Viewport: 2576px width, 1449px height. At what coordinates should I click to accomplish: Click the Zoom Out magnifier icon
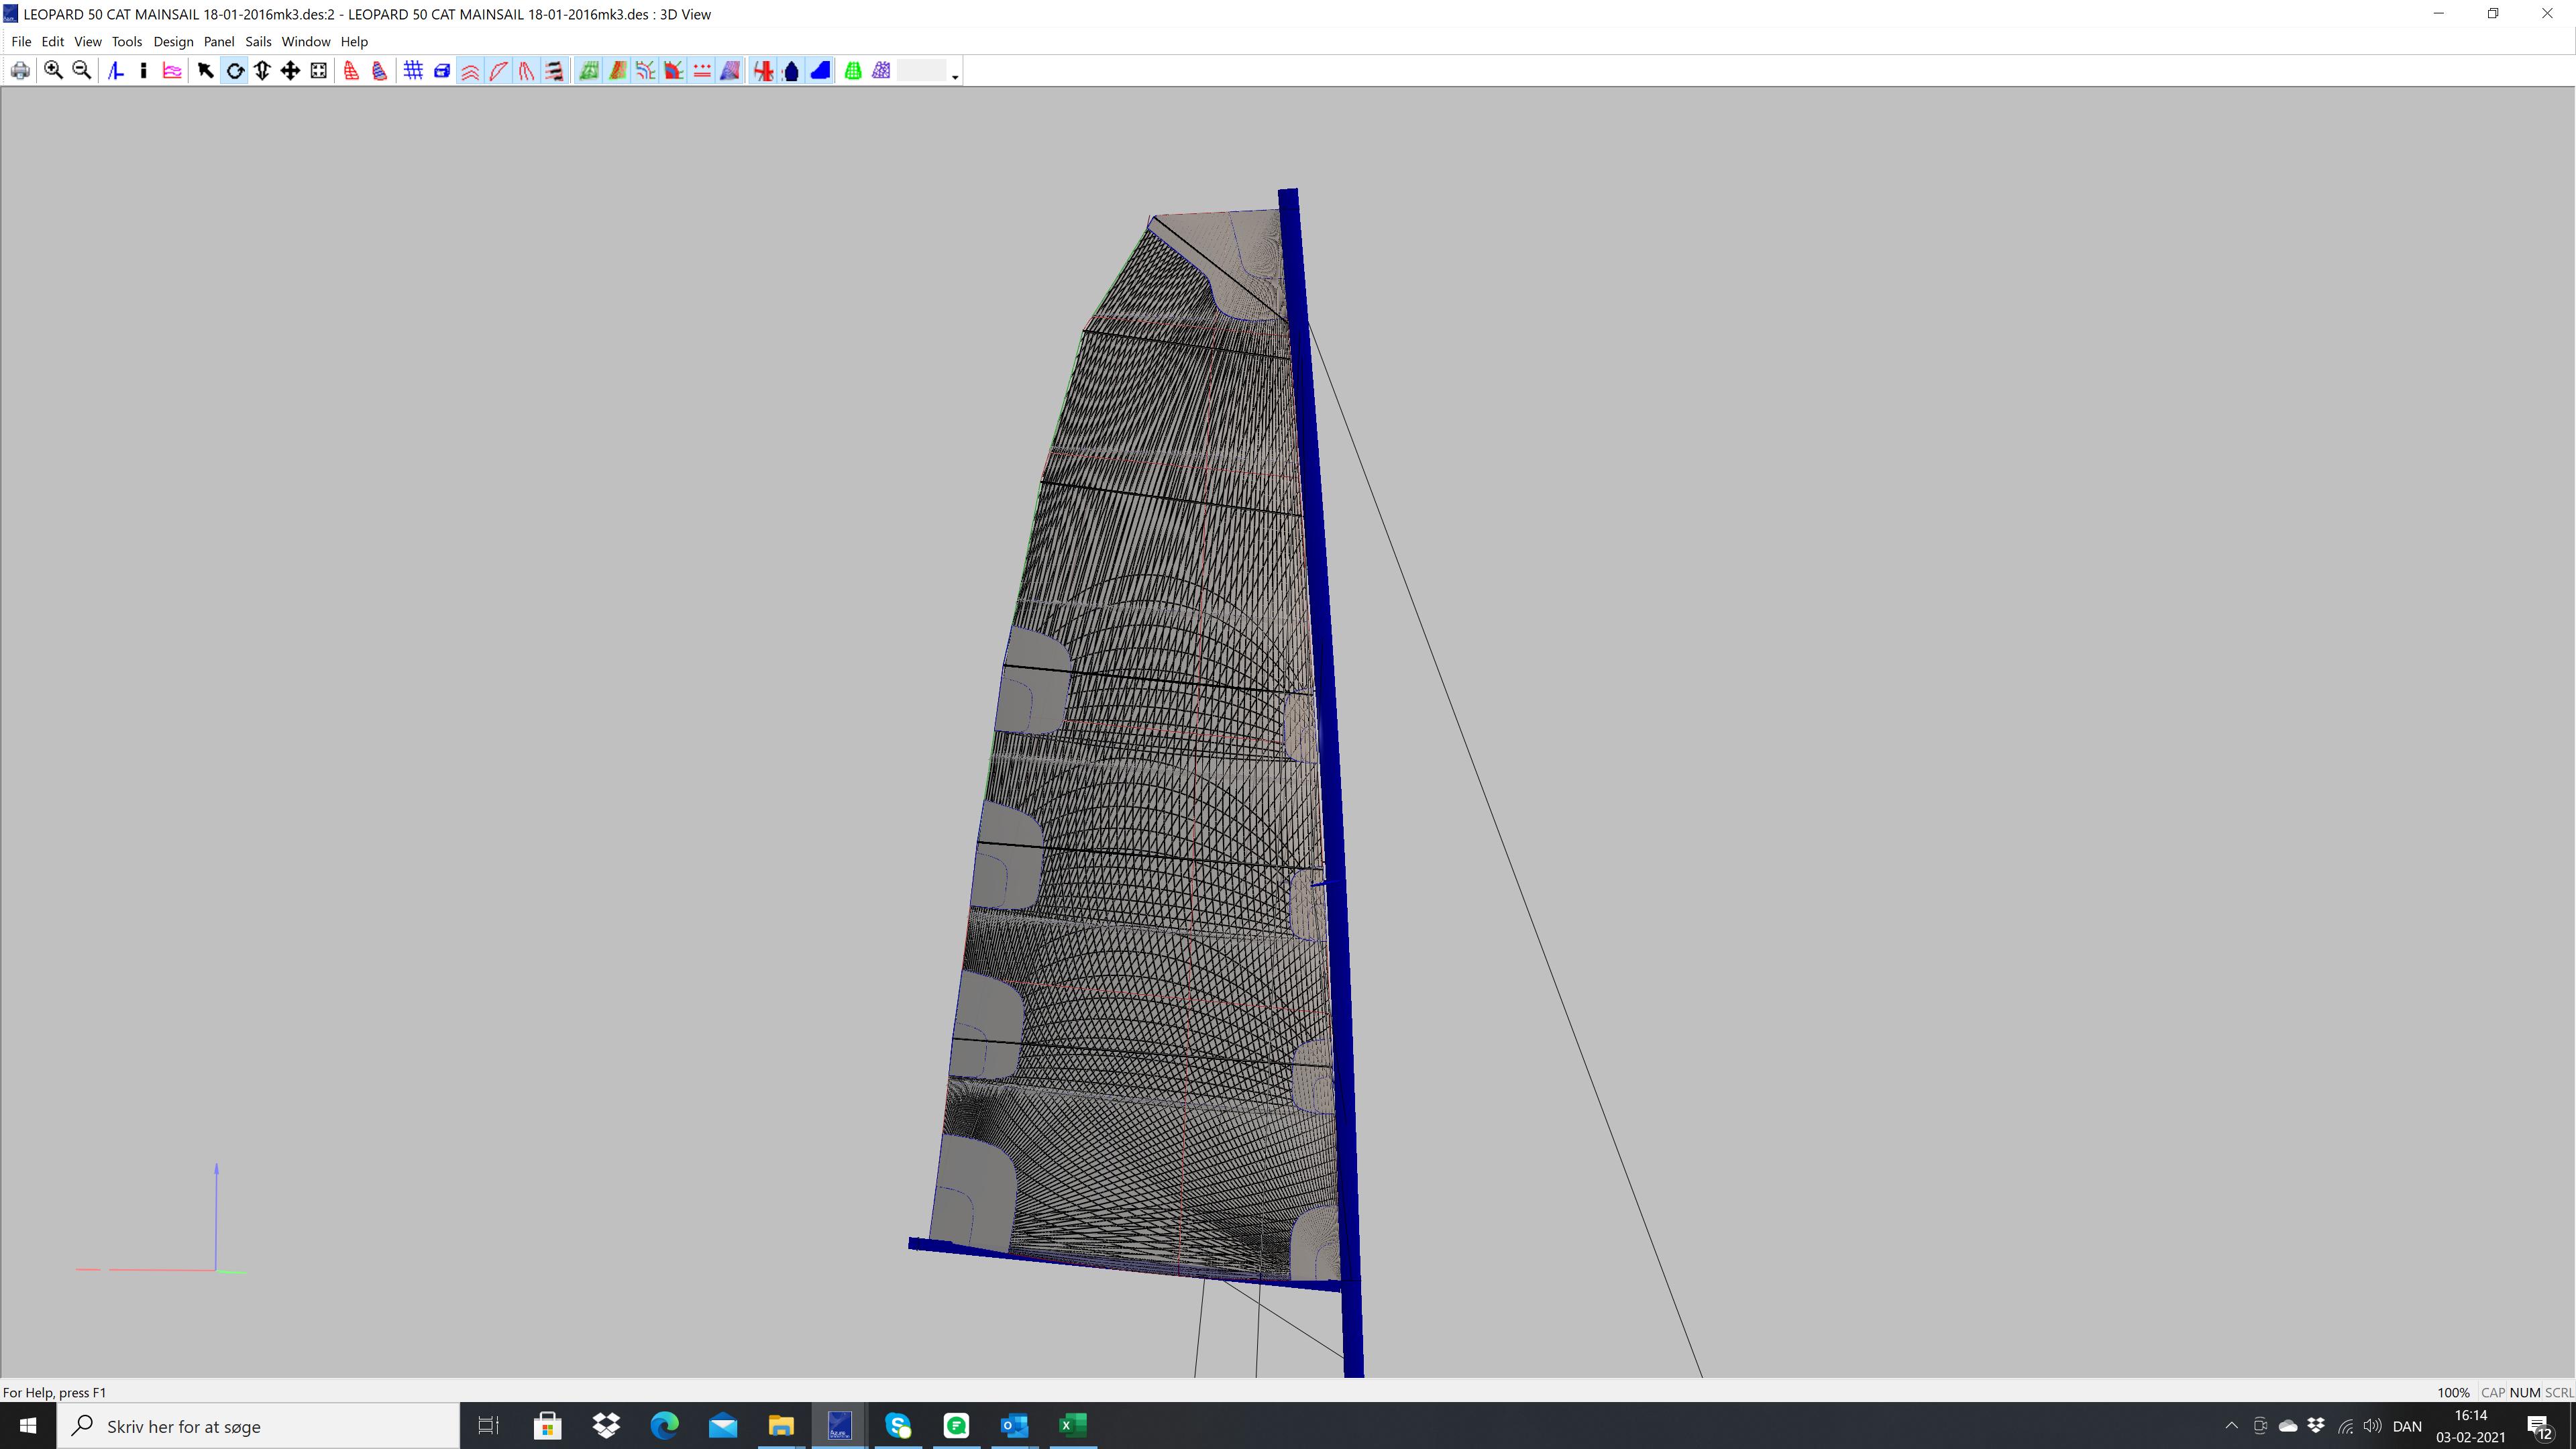pos(82,70)
